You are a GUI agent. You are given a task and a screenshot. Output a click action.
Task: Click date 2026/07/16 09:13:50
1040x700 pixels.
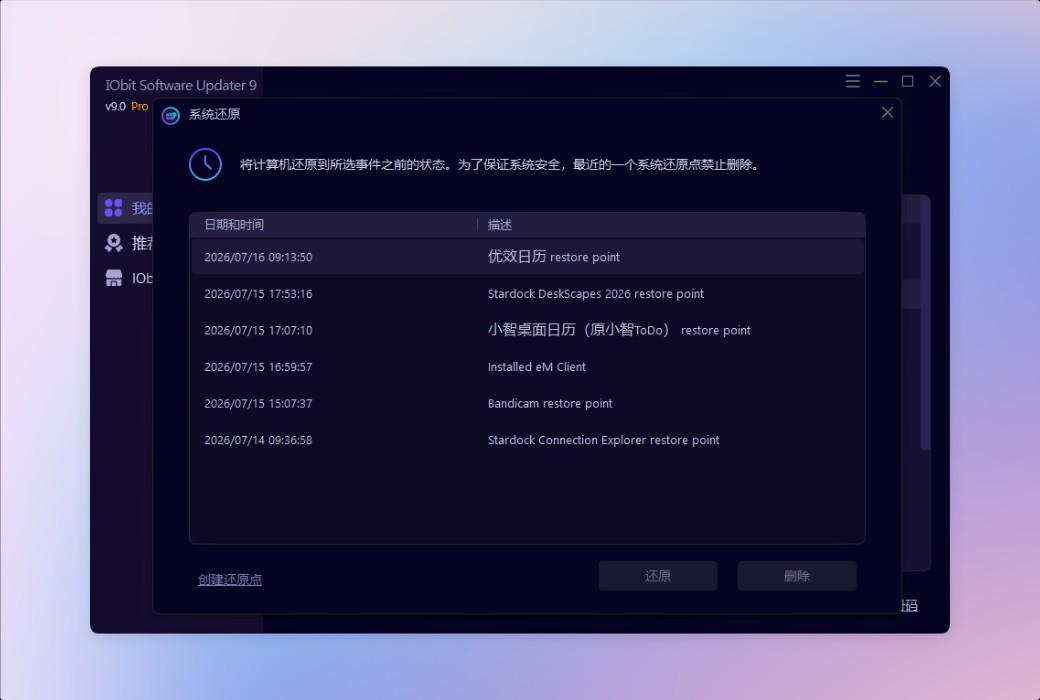pyautogui.click(x=258, y=257)
